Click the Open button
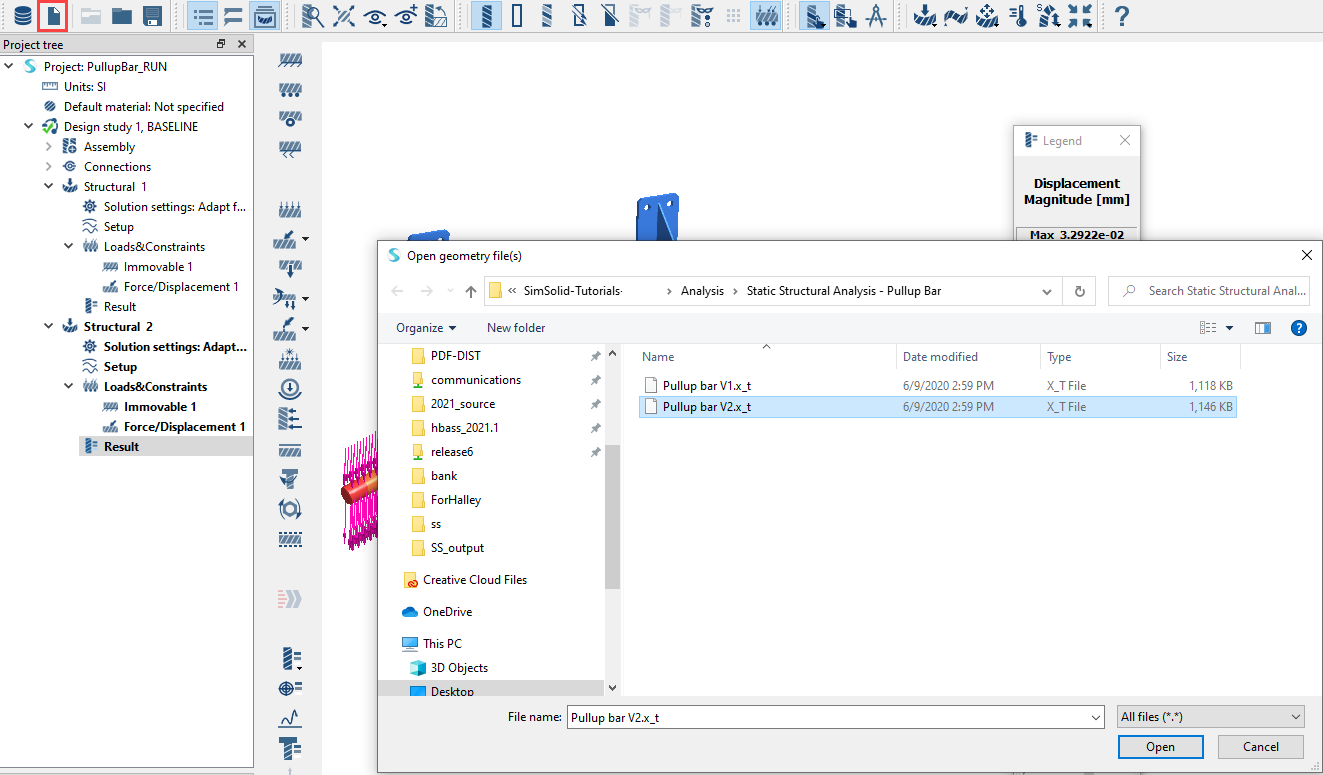Image resolution: width=1323 pixels, height=775 pixels. coord(1160,747)
